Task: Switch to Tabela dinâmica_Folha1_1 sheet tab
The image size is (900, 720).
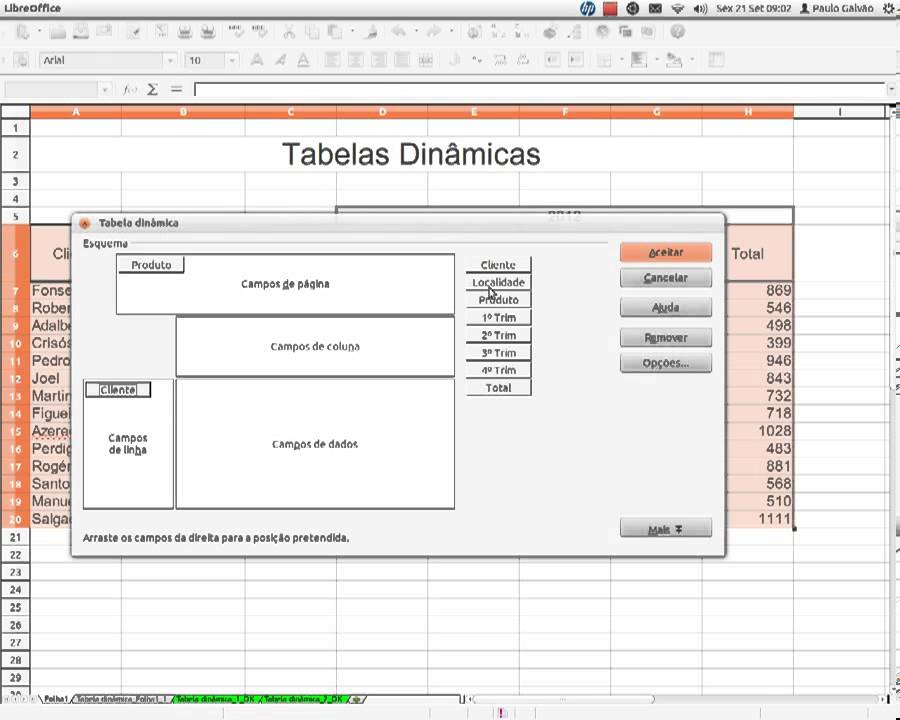Action: point(122,699)
